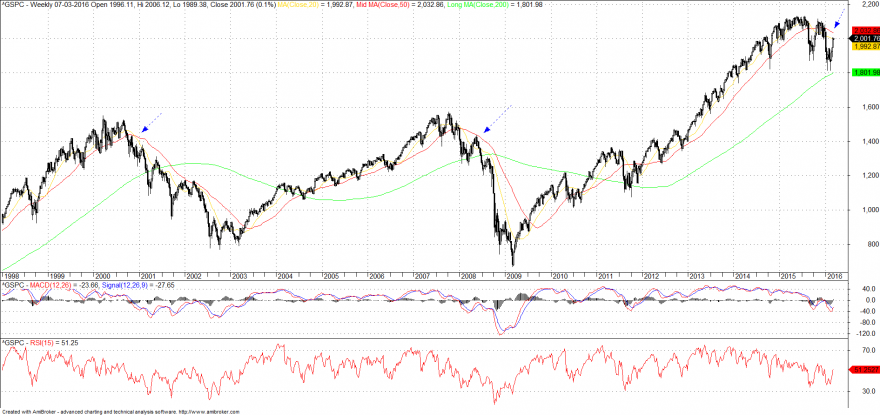
Task: Click the black 2,001.76 last price tag
Action: click(x=866, y=38)
